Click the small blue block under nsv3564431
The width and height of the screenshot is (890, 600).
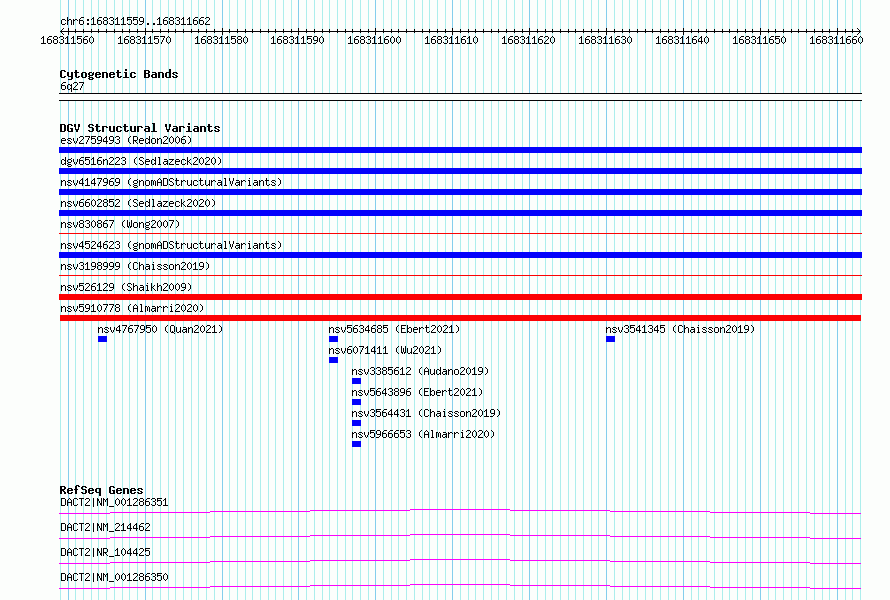pyautogui.click(x=356, y=423)
